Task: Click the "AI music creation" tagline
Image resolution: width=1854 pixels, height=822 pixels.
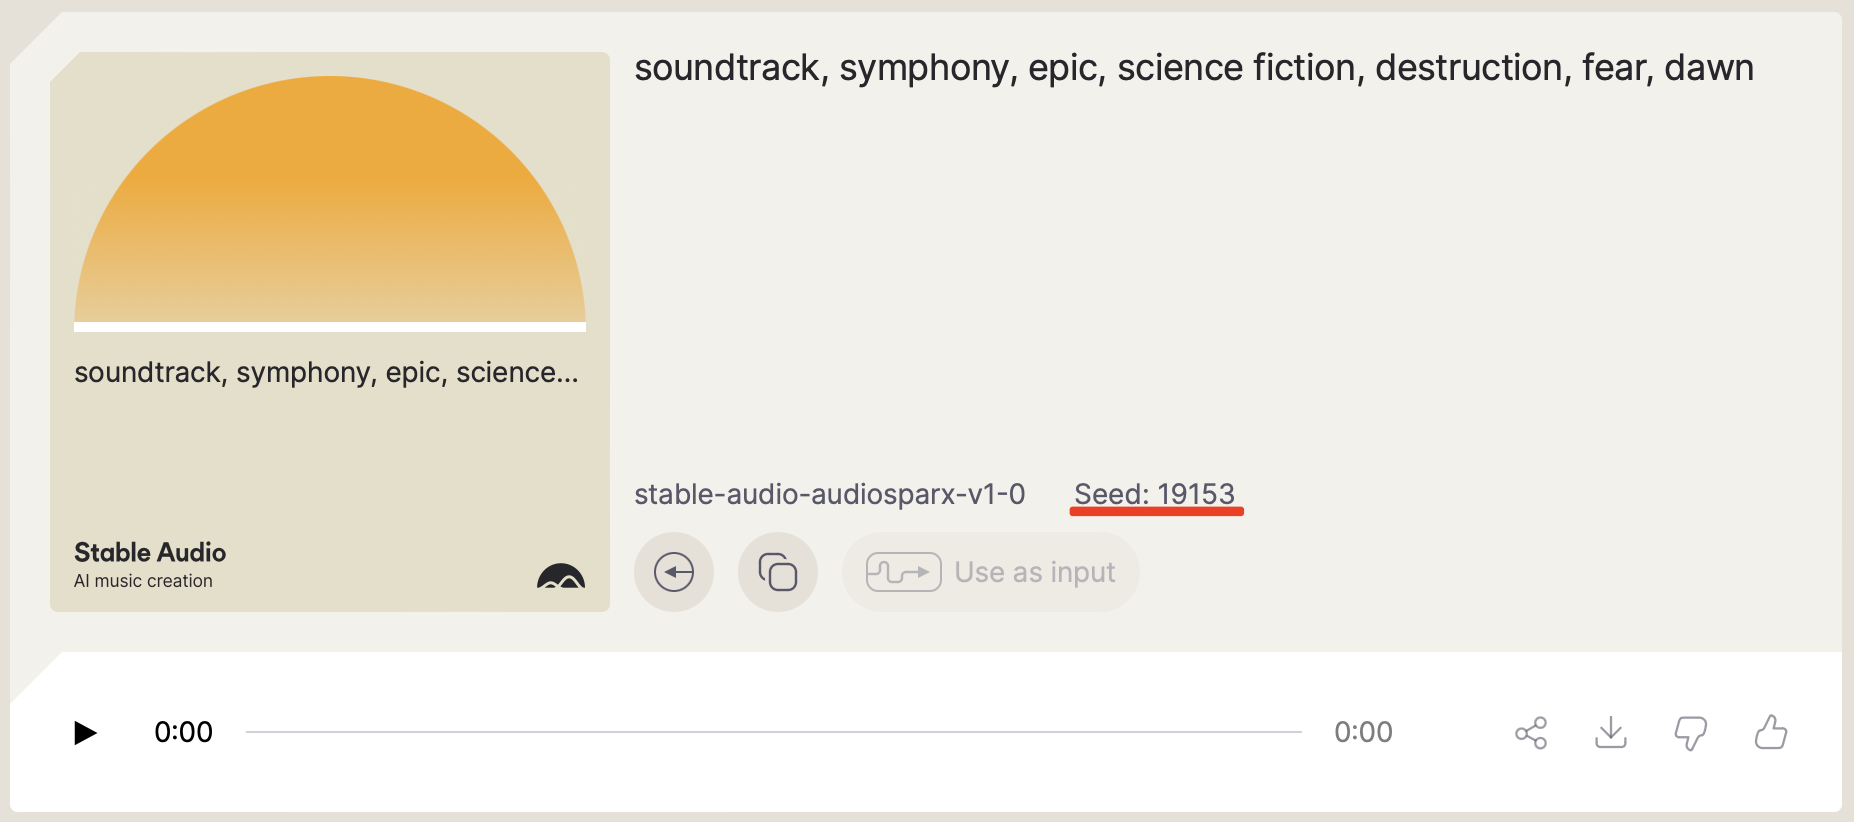Action: pyautogui.click(x=143, y=581)
